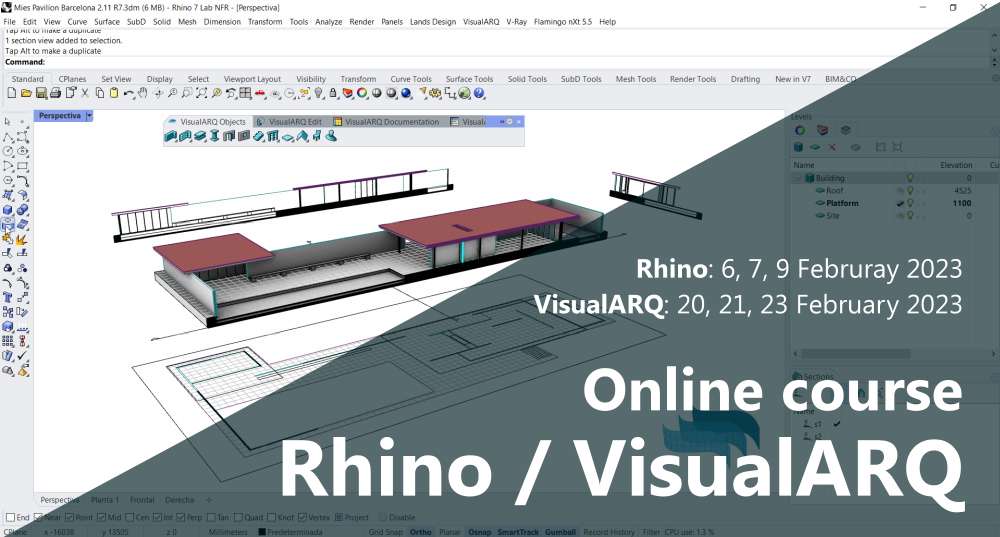Image resolution: width=1000 pixels, height=537 pixels.
Task: Select the Pan view hand tool
Action: [142, 93]
